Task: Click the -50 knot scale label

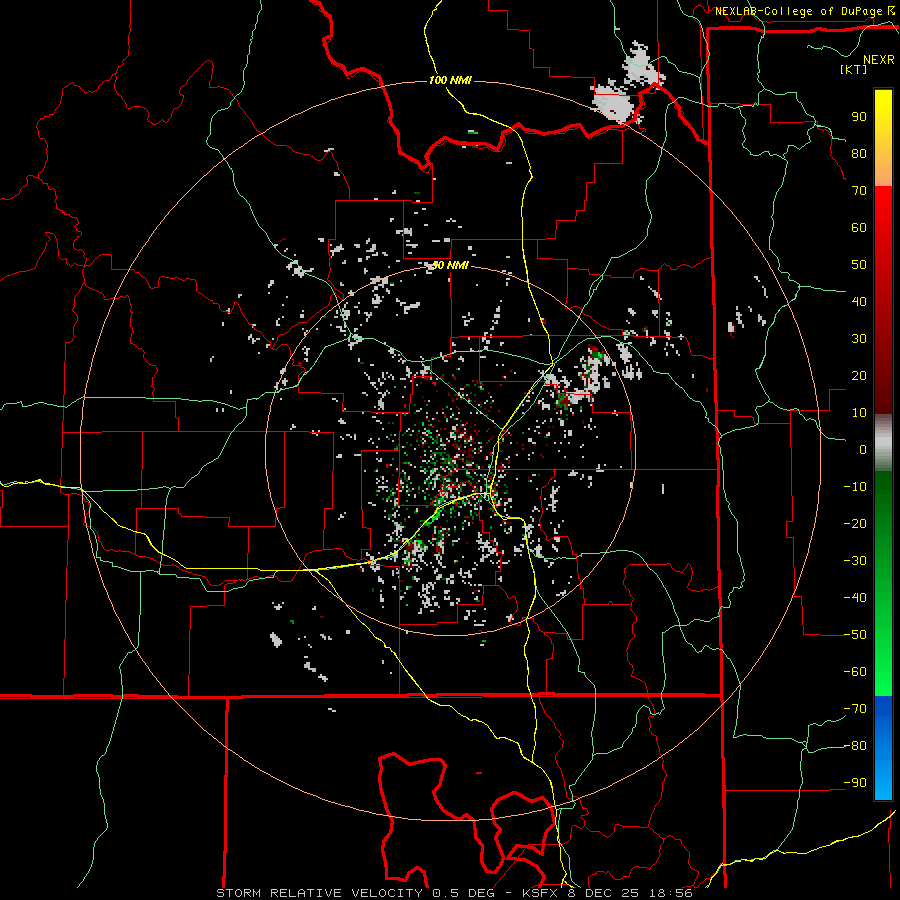Action: (855, 635)
